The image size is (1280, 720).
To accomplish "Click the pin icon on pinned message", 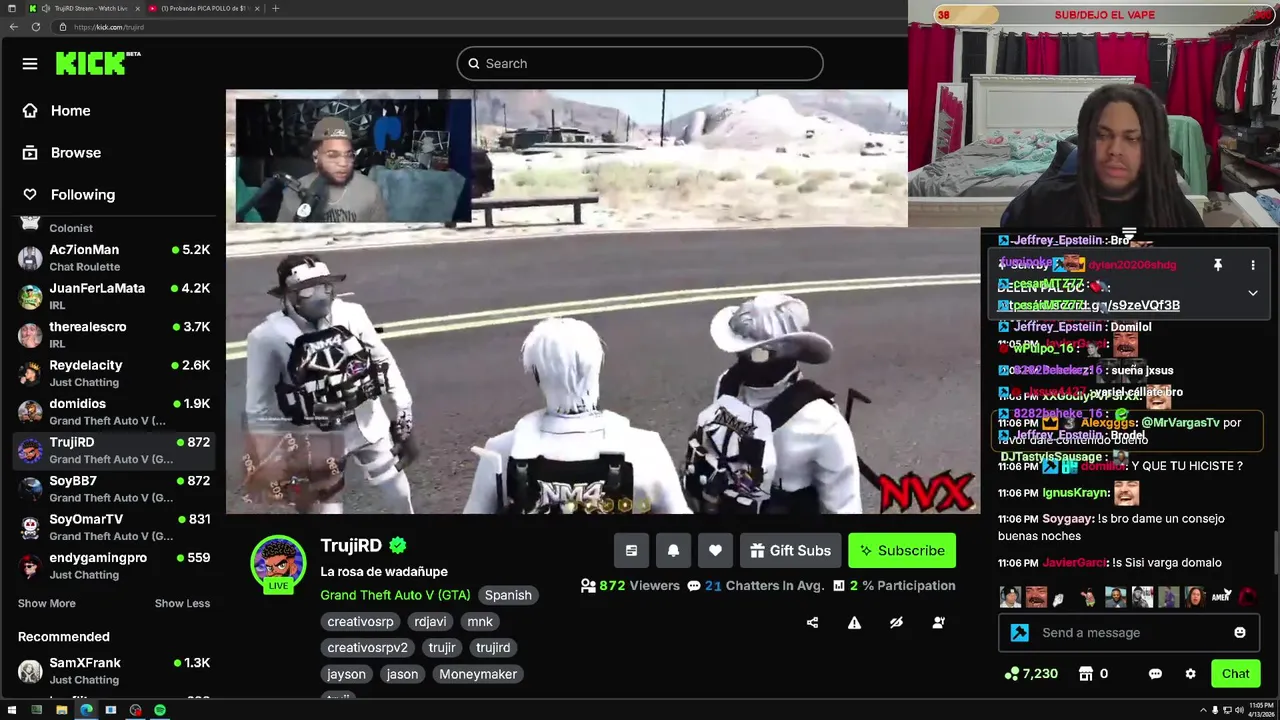I will [1217, 265].
